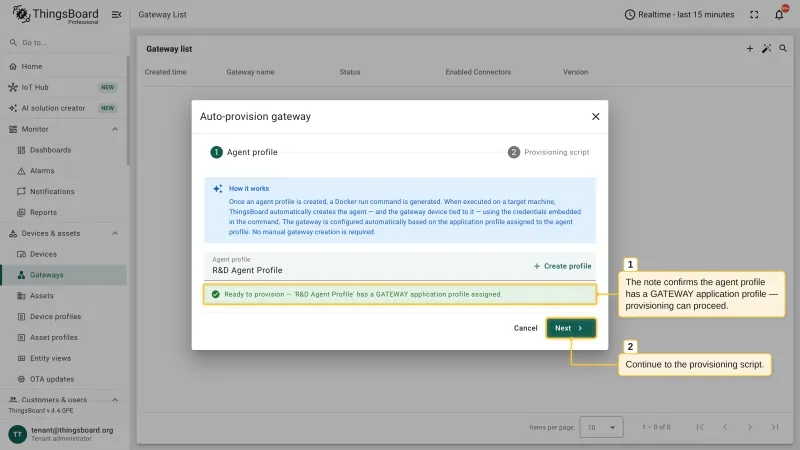
Task: Sort by Status column header
Action: pos(350,72)
